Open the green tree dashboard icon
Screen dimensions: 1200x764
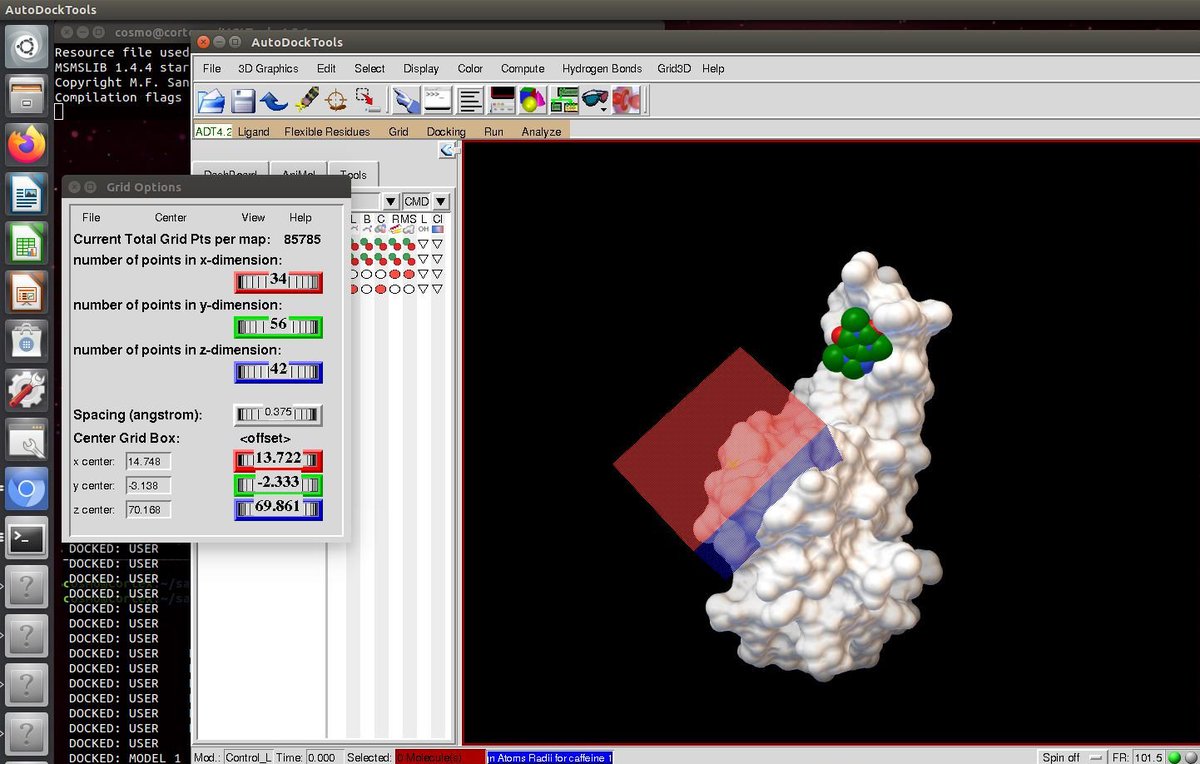565,100
